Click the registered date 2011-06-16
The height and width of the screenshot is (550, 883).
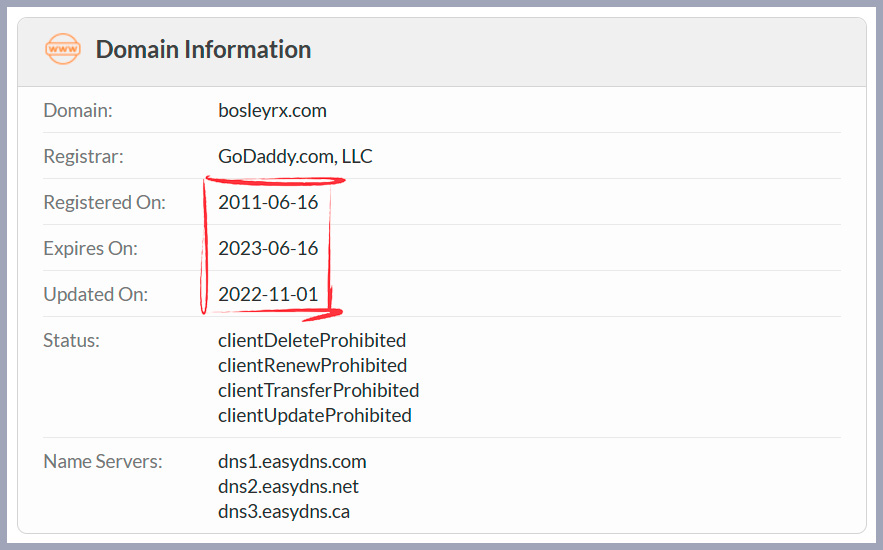pos(268,202)
